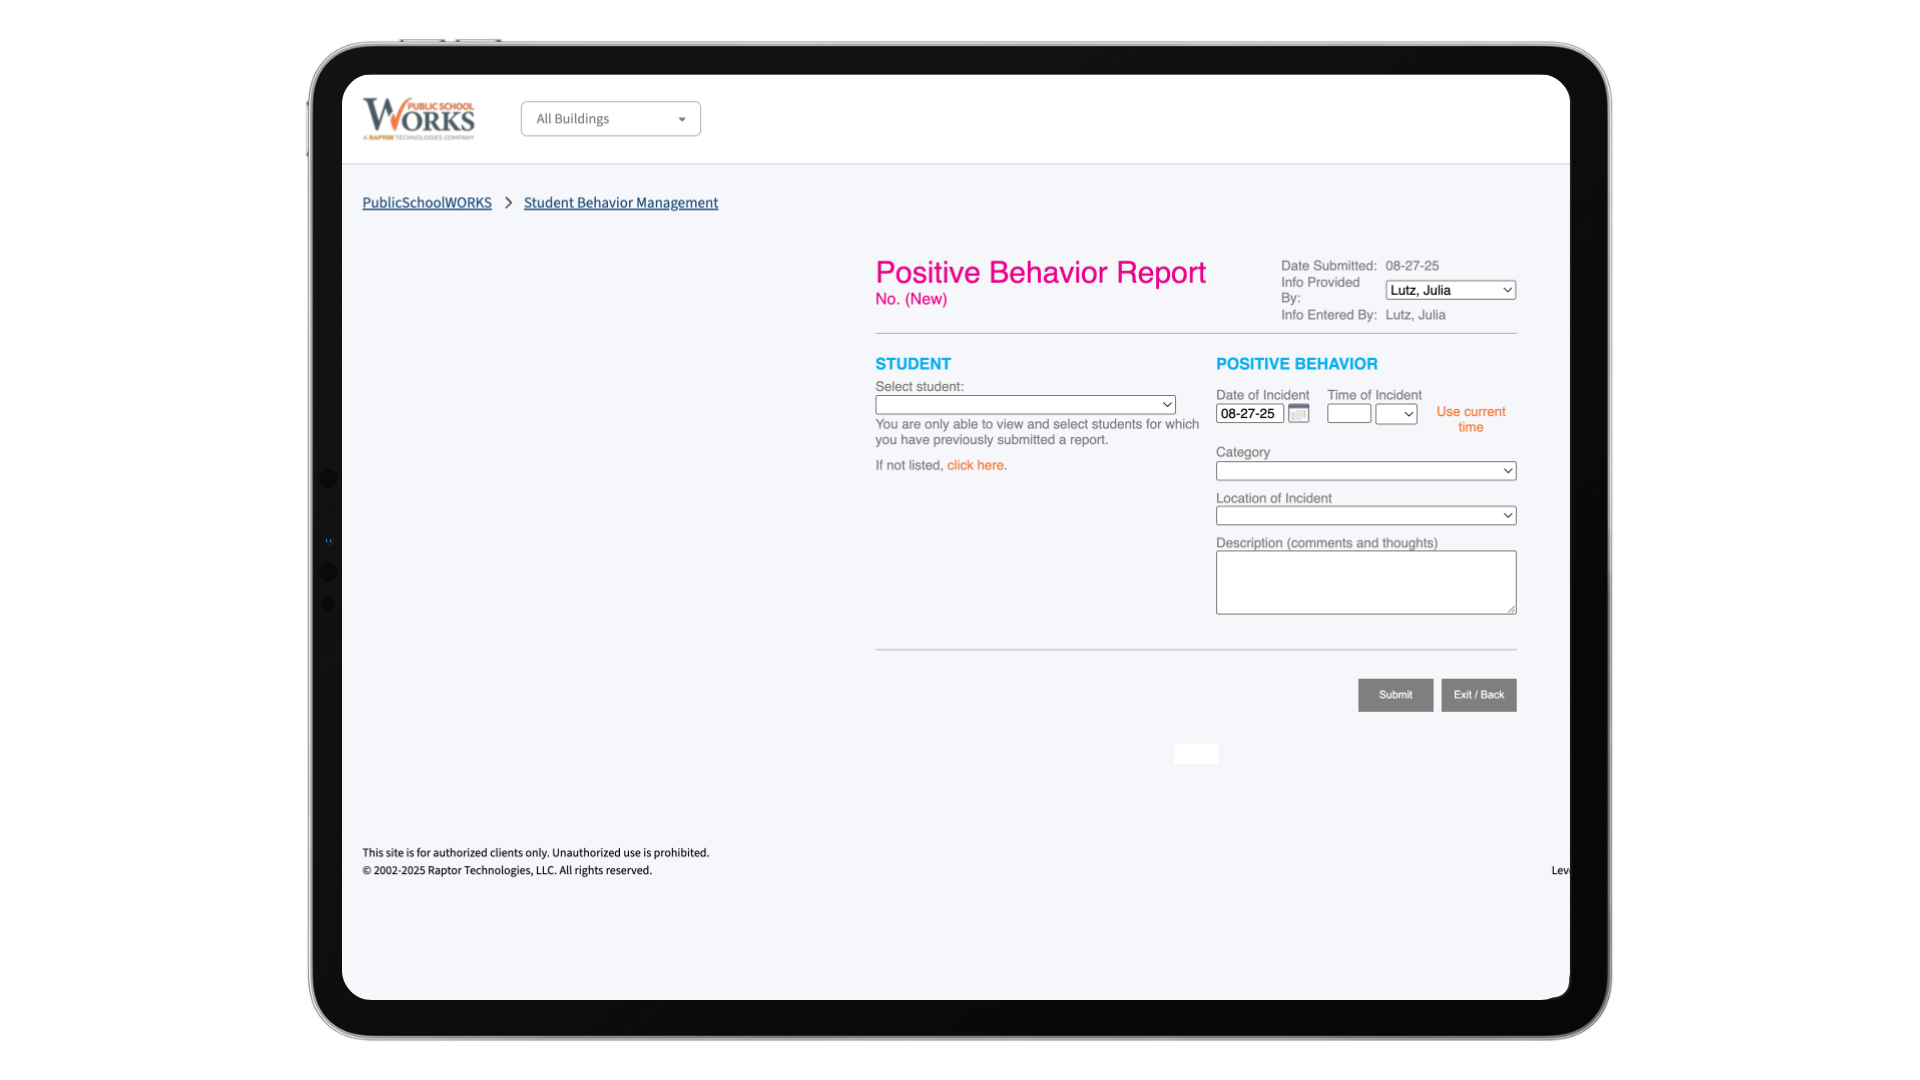Click the Use current time link
This screenshot has width=1920, height=1080.
[1470, 419]
